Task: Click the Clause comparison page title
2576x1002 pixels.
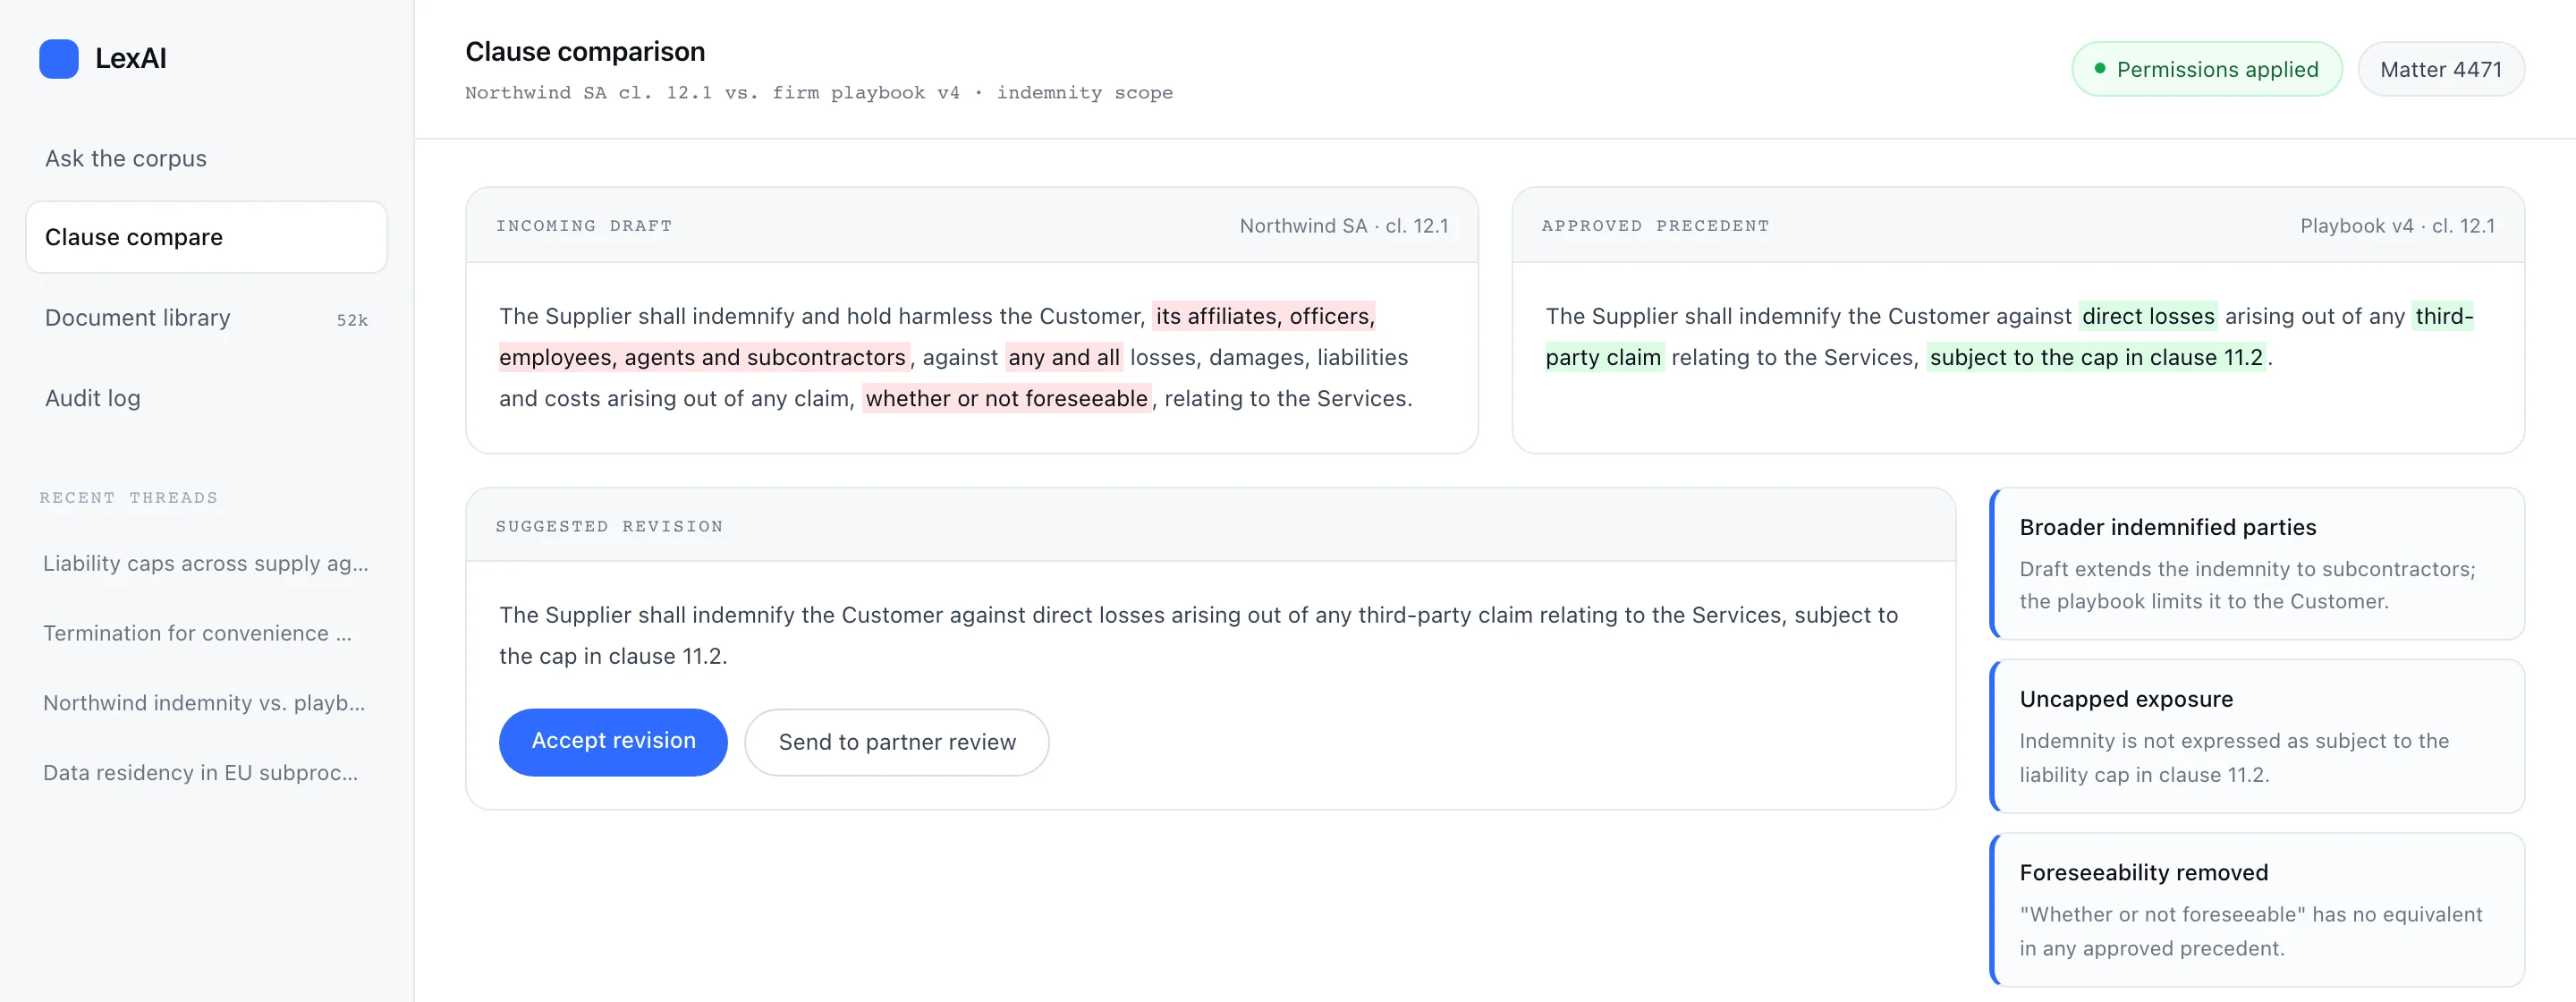Action: [x=585, y=51]
